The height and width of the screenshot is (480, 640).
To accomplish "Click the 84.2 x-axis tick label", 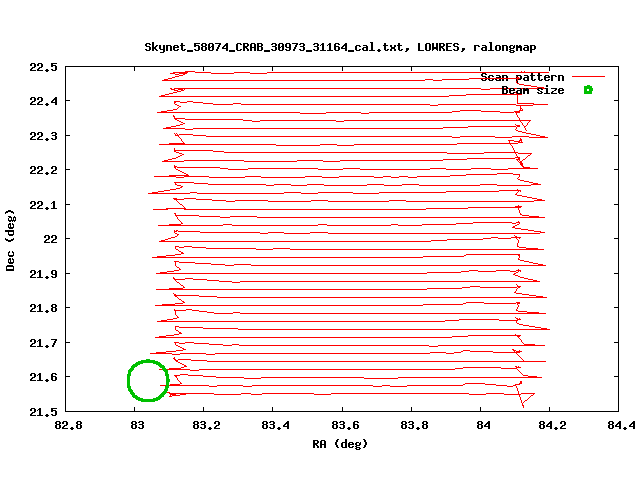I will pyautogui.click(x=553, y=425).
